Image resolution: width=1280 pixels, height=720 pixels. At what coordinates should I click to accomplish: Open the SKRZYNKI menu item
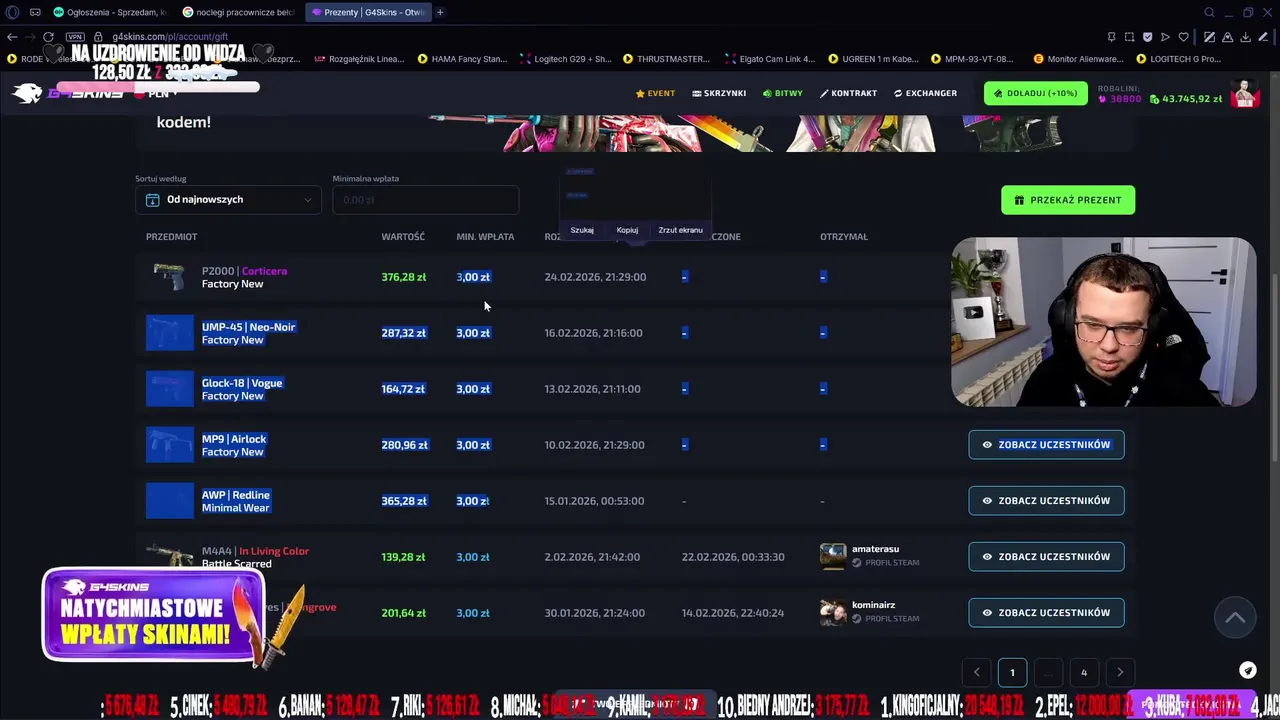[x=719, y=93]
